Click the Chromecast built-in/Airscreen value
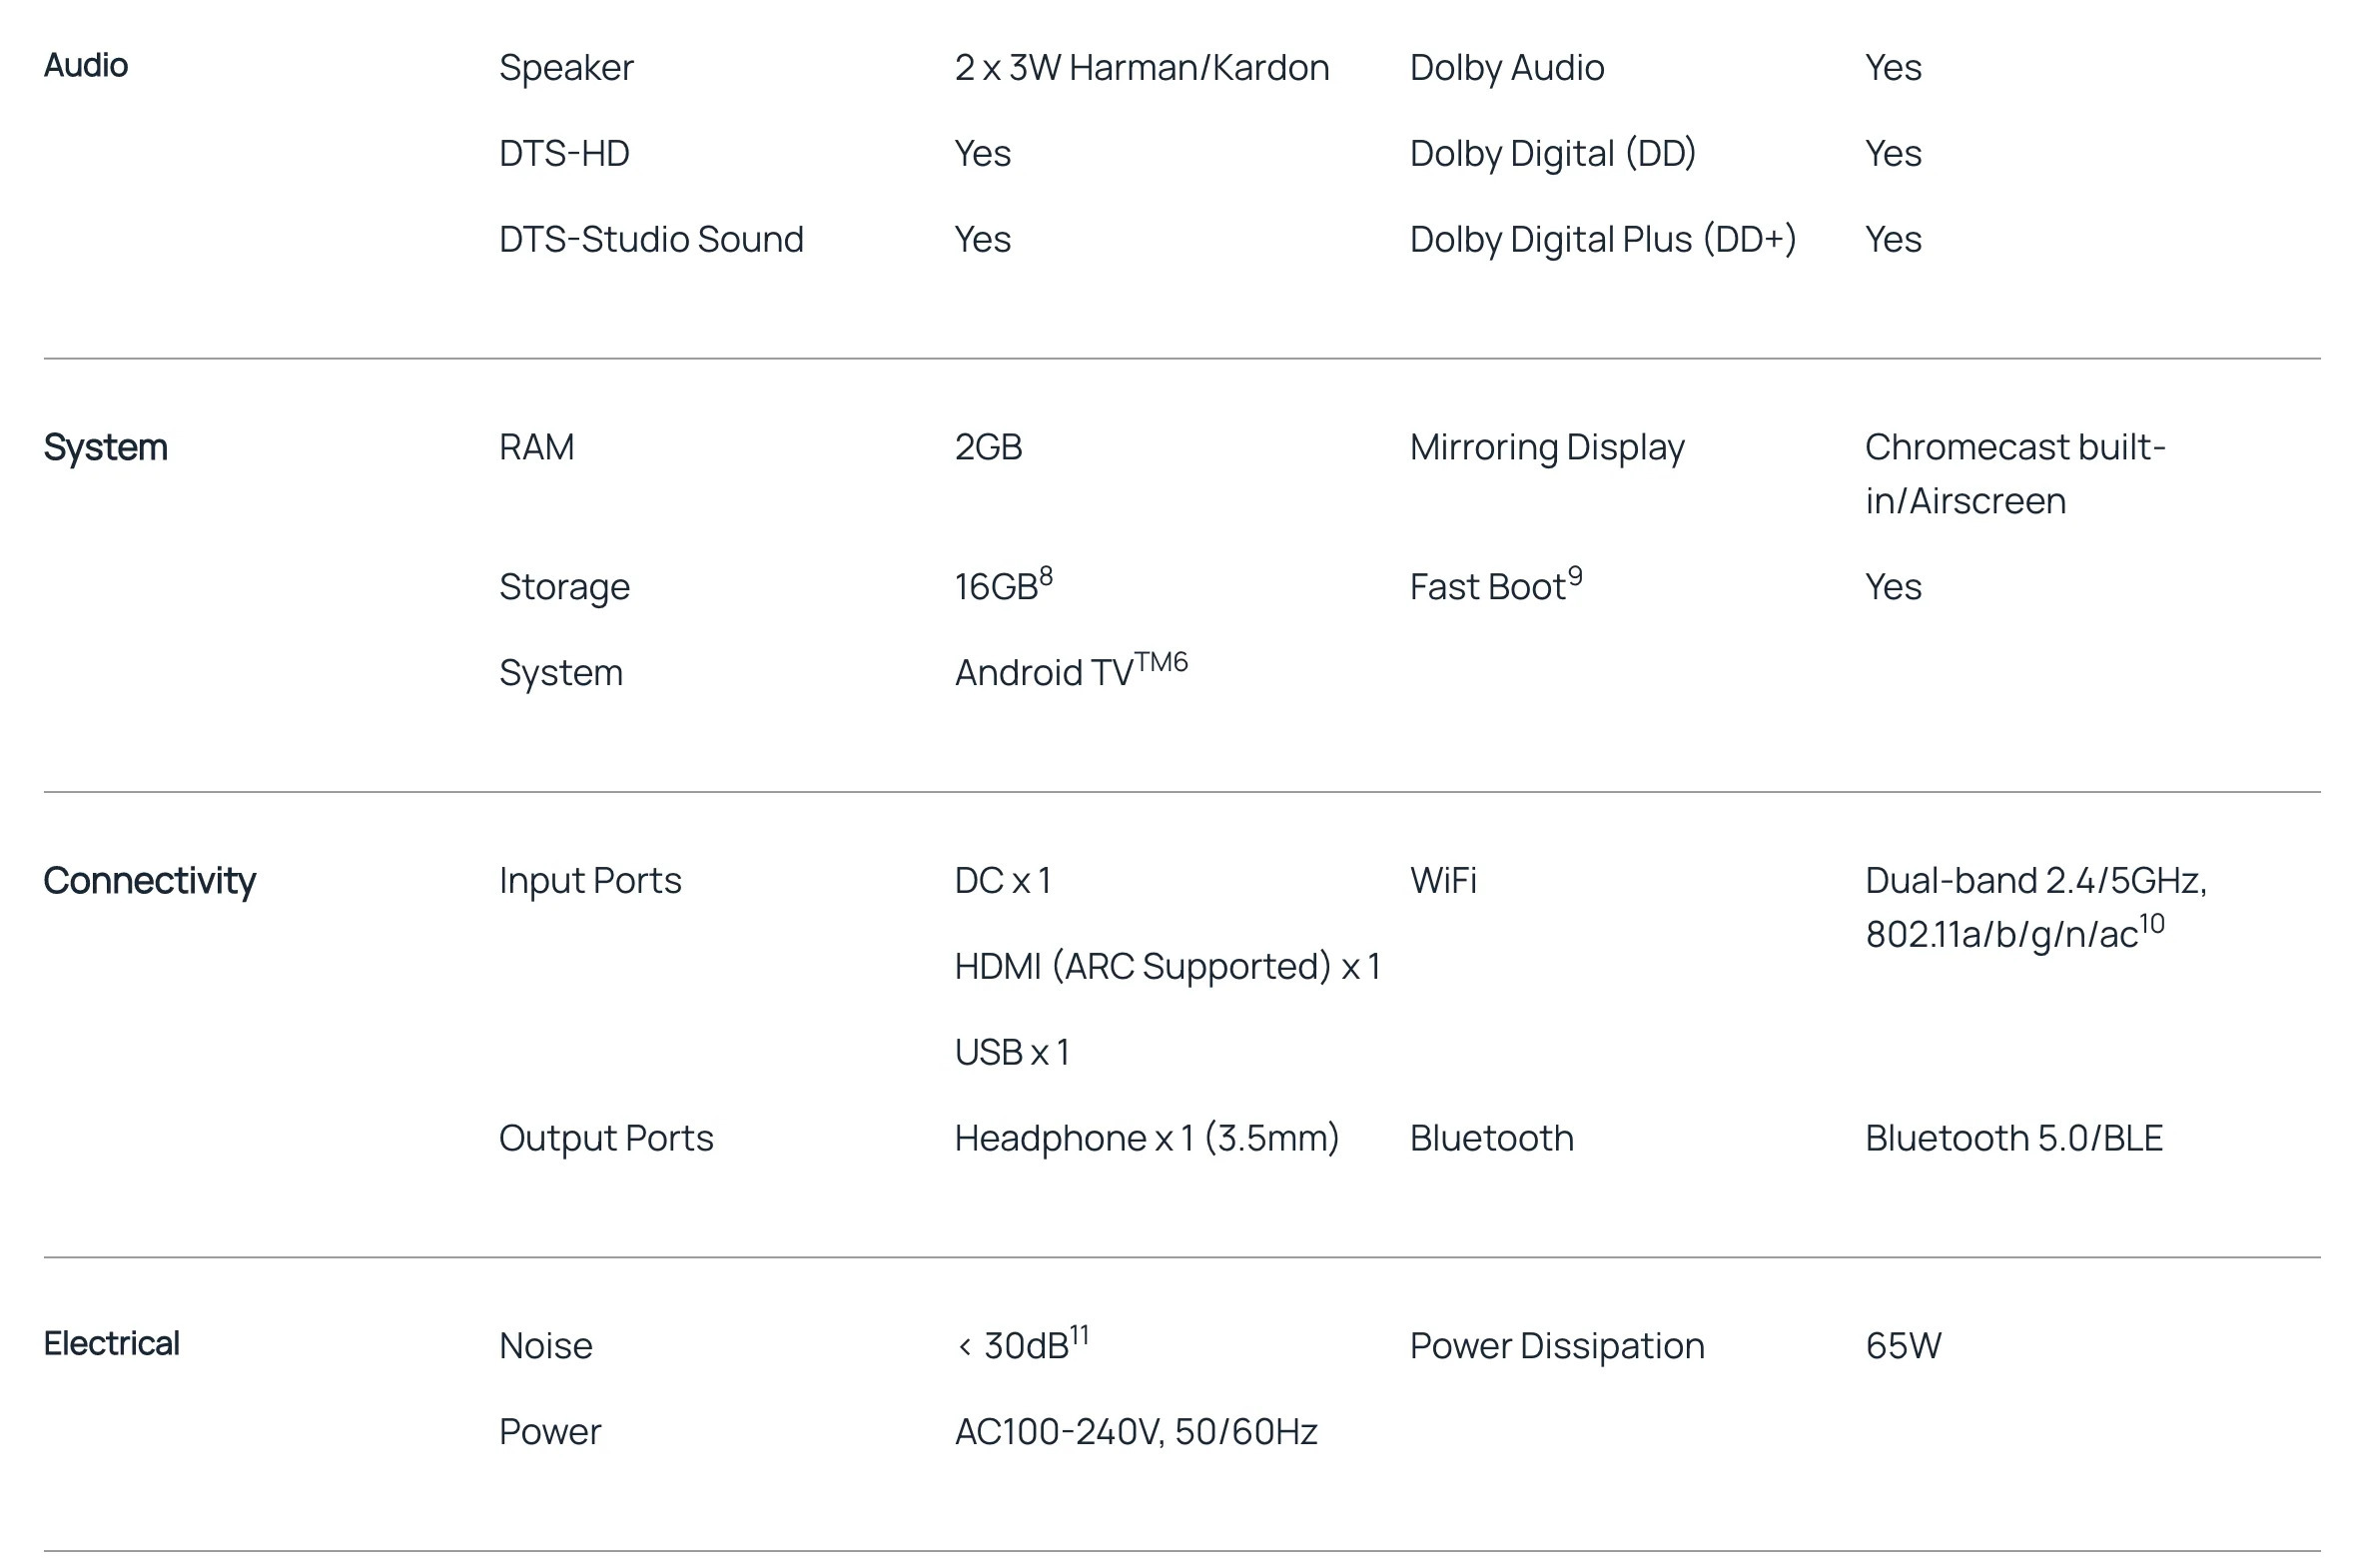The image size is (2355, 1568). pos(2014,474)
